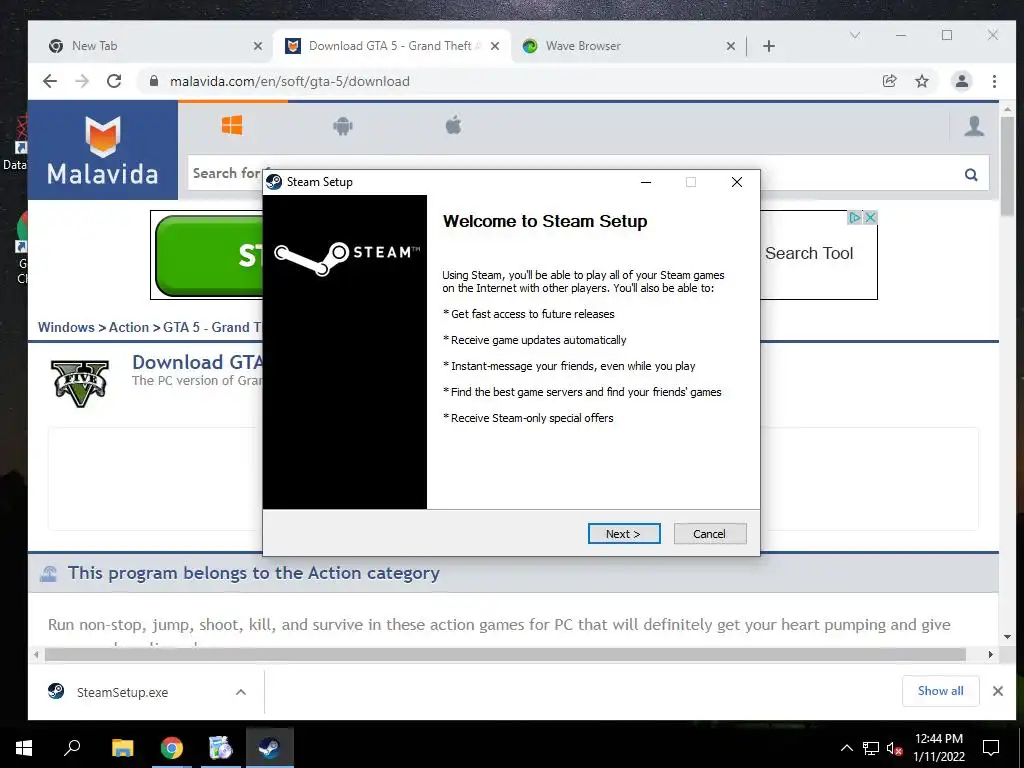Open Windows taskbar search
The height and width of the screenshot is (768, 1024).
[x=72, y=748]
